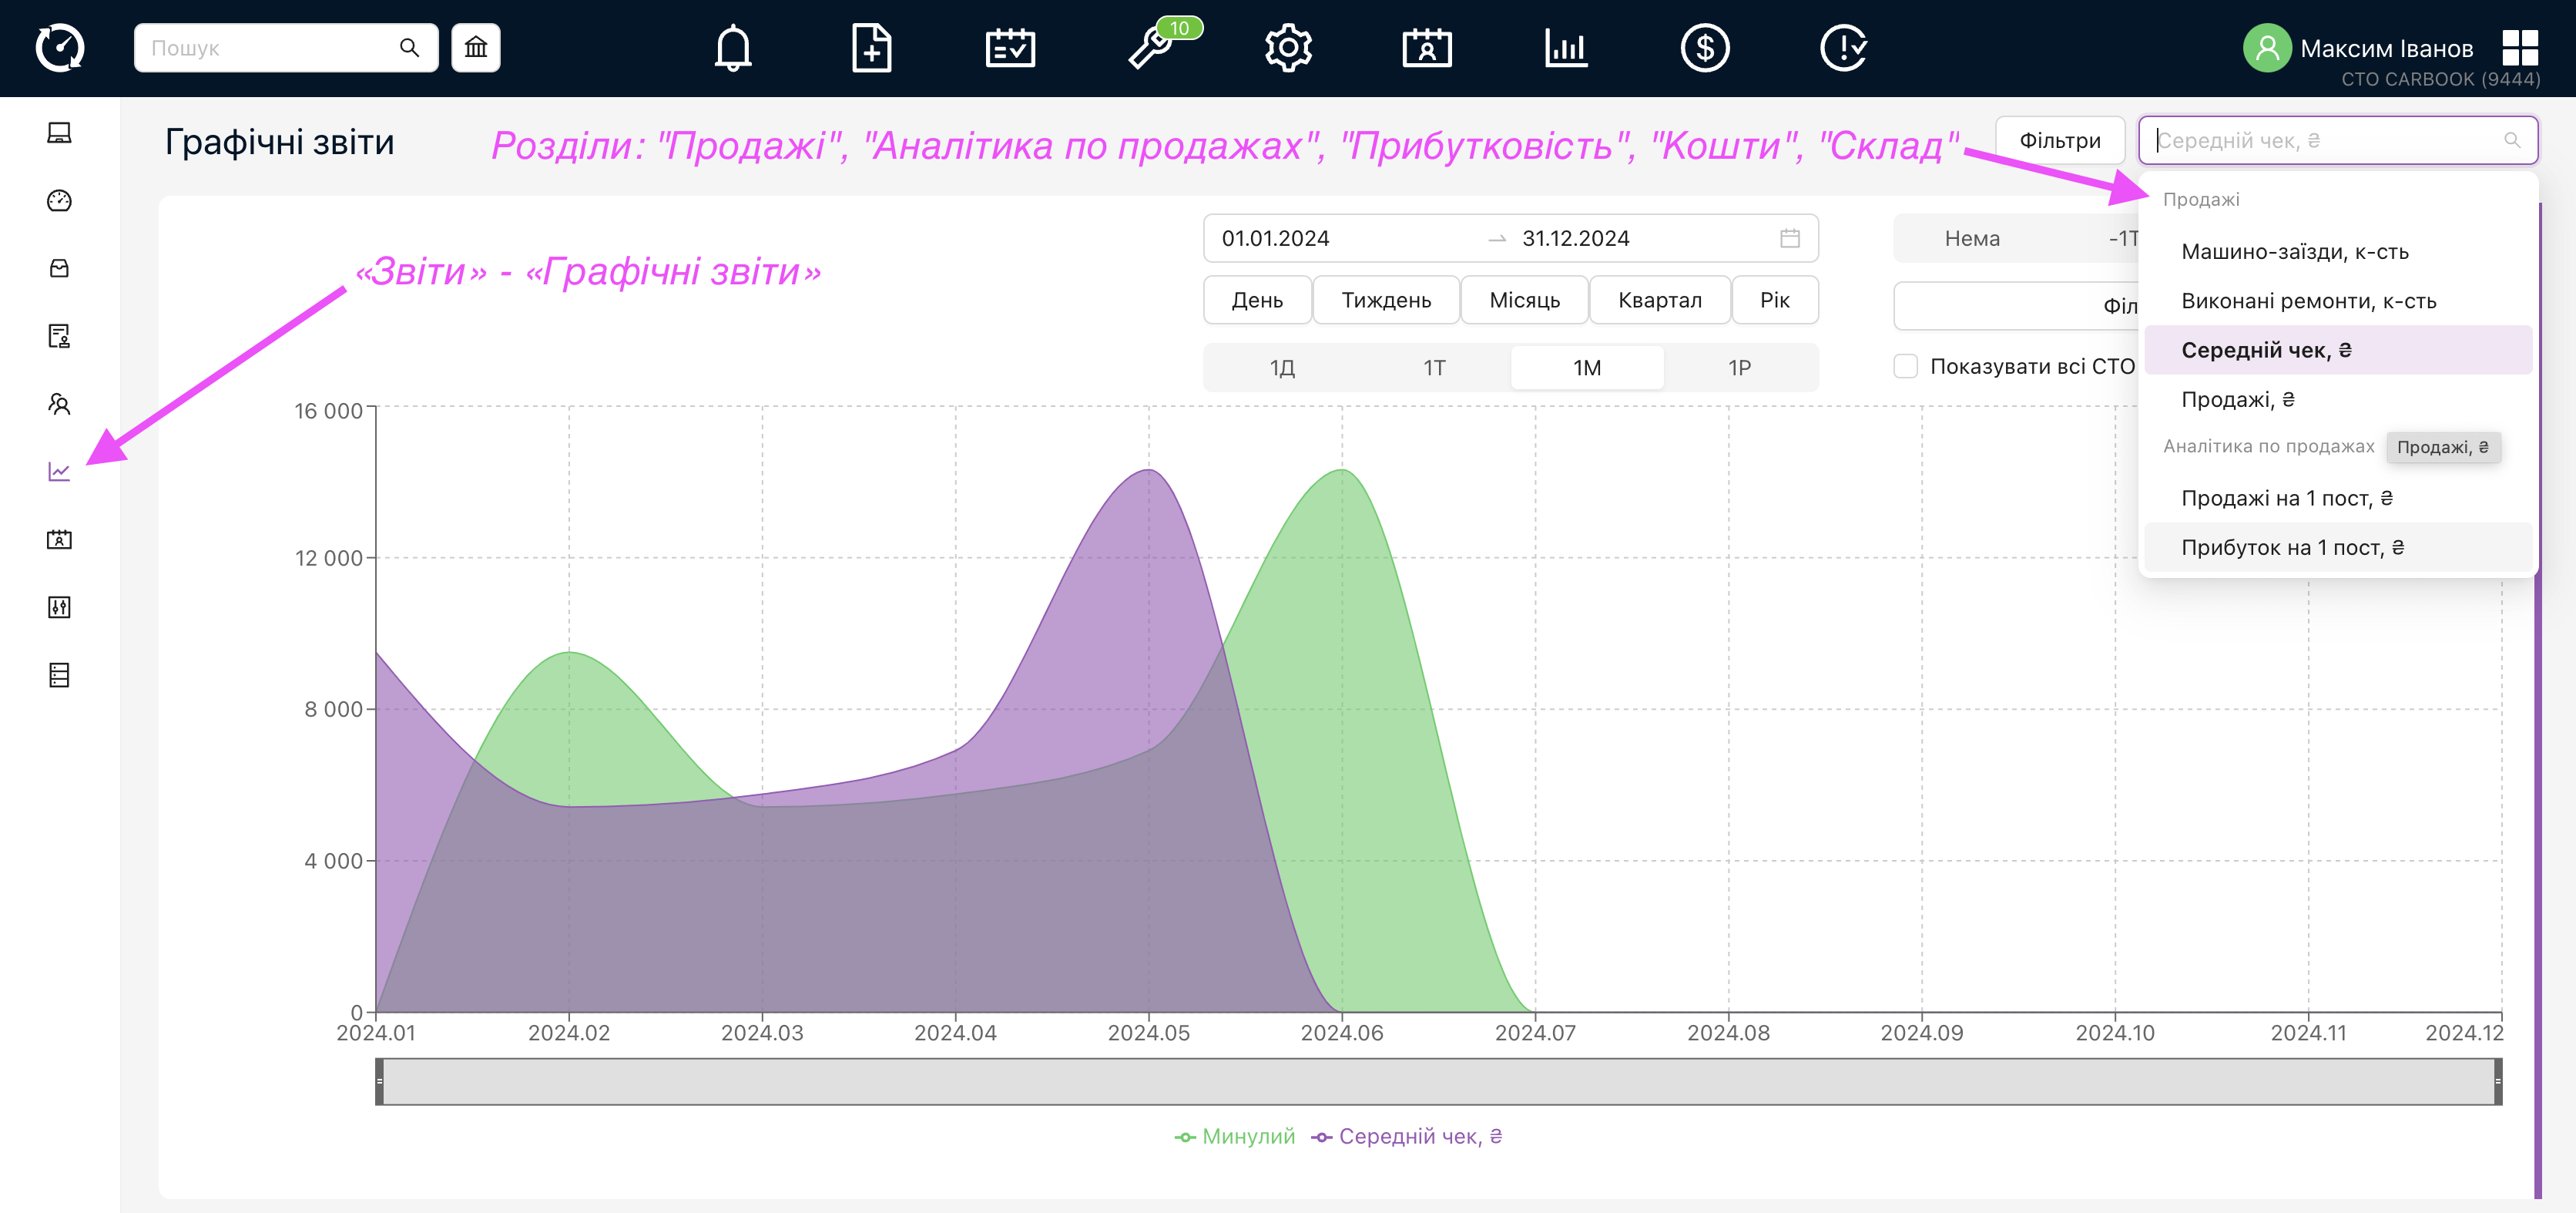Image resolution: width=2576 pixels, height=1213 pixels.
Task: Select 'Машино-заїзди, к-сть' from the list
Action: [x=2294, y=251]
